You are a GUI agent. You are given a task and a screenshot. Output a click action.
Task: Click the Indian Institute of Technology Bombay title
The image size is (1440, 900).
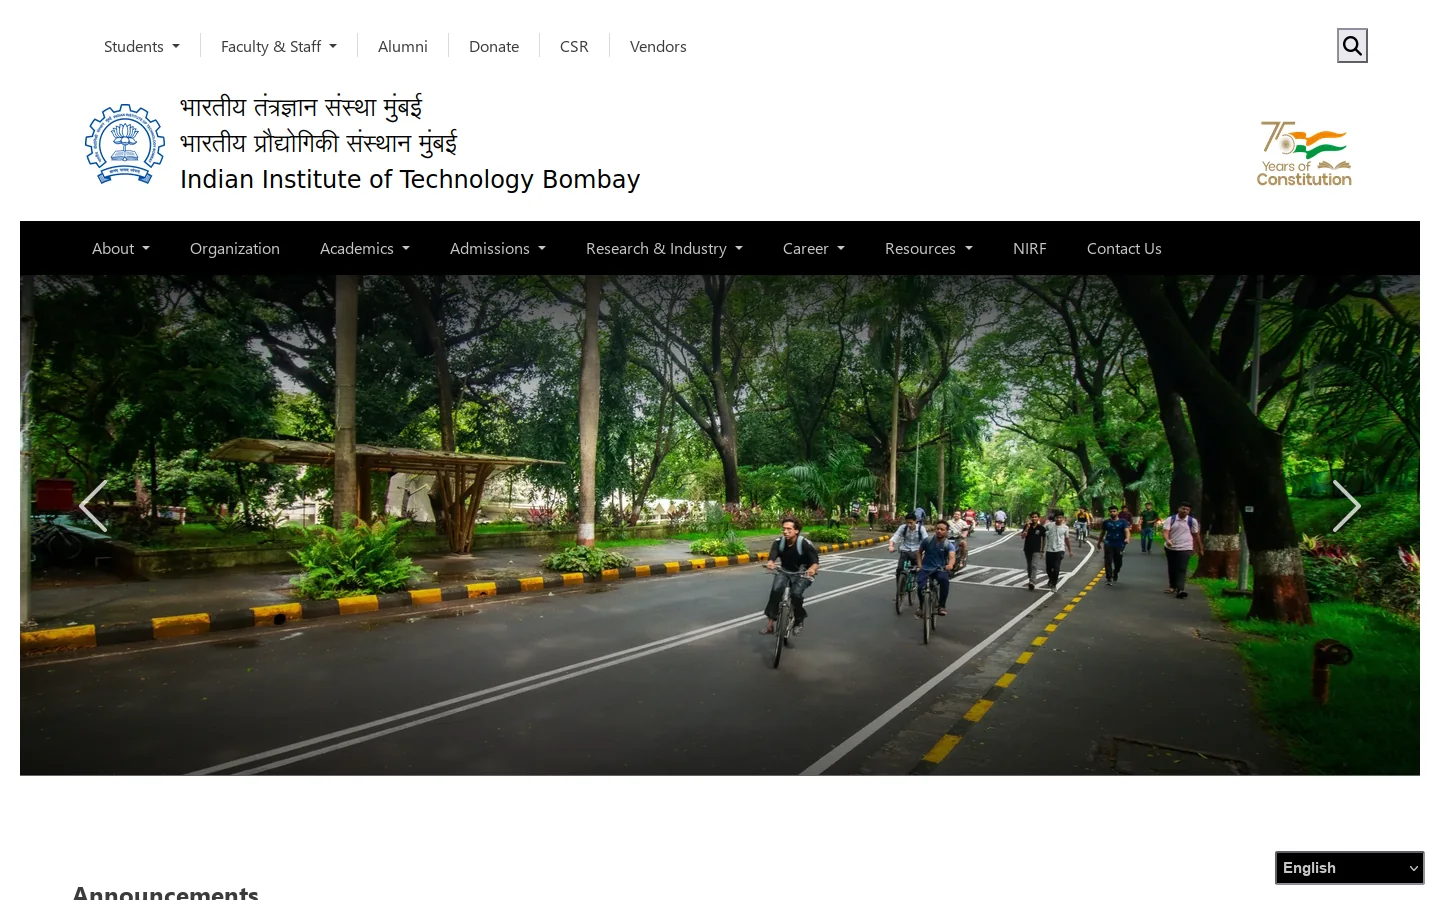(410, 179)
